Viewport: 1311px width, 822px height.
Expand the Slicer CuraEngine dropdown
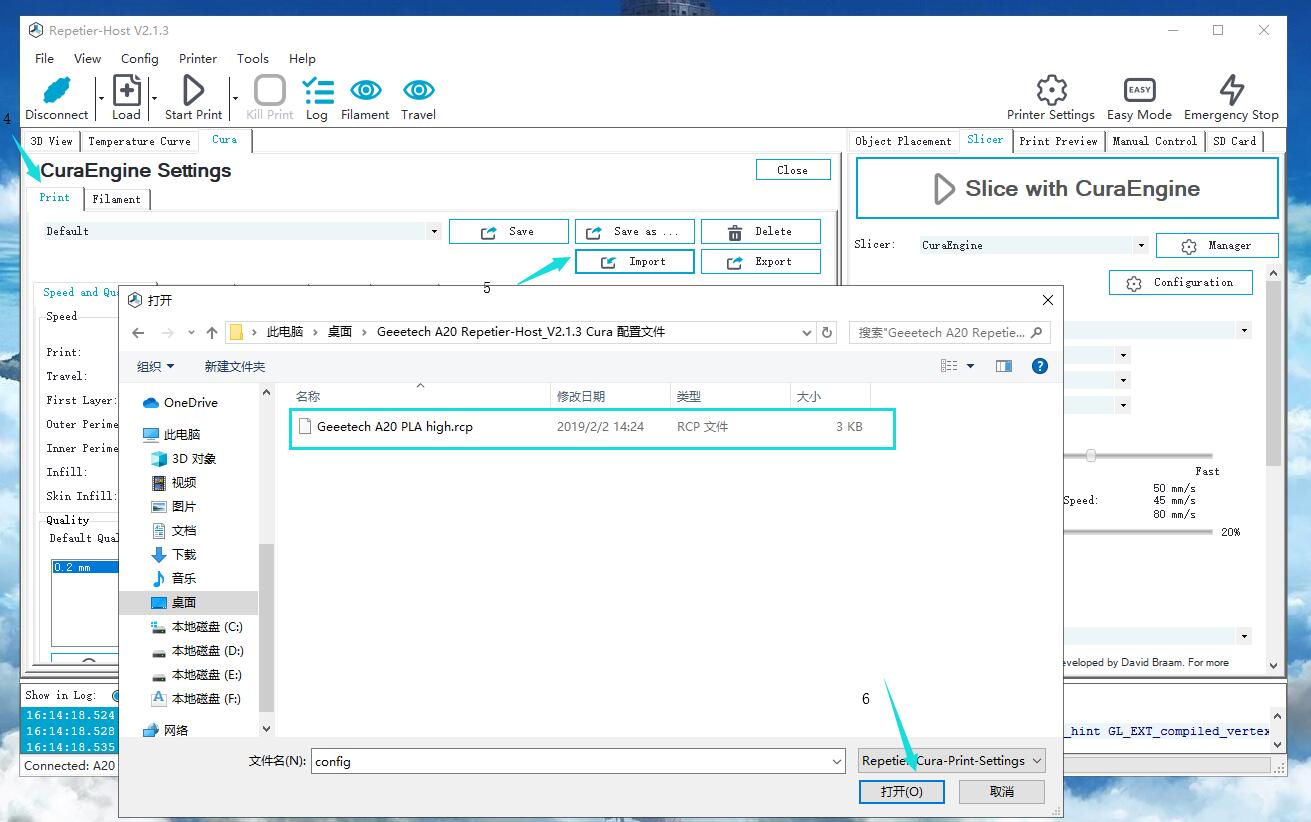(x=1141, y=245)
